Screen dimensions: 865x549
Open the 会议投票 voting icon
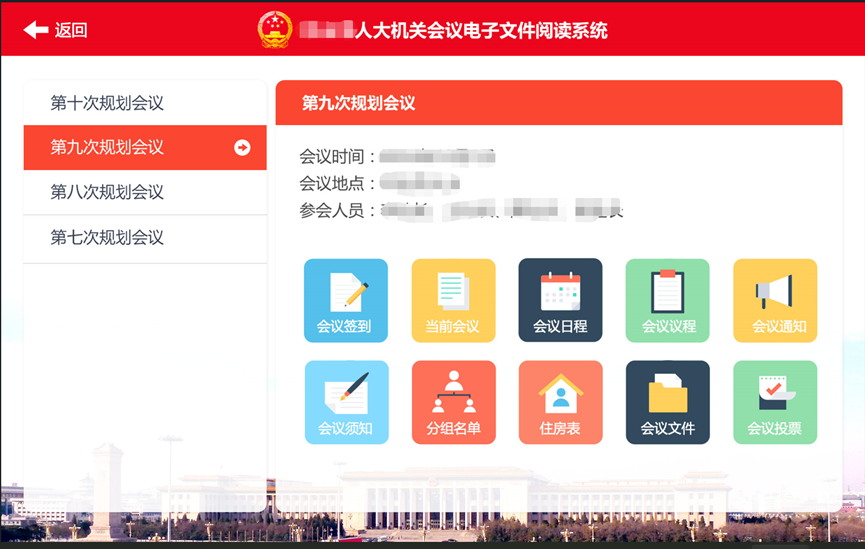pyautogui.click(x=775, y=402)
